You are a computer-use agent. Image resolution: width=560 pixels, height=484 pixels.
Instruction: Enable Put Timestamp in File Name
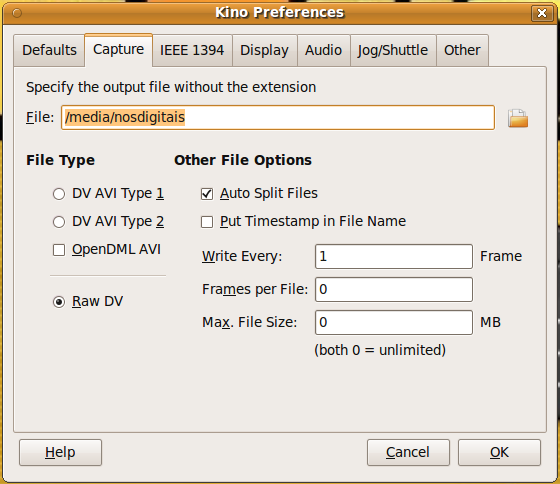coord(207,222)
